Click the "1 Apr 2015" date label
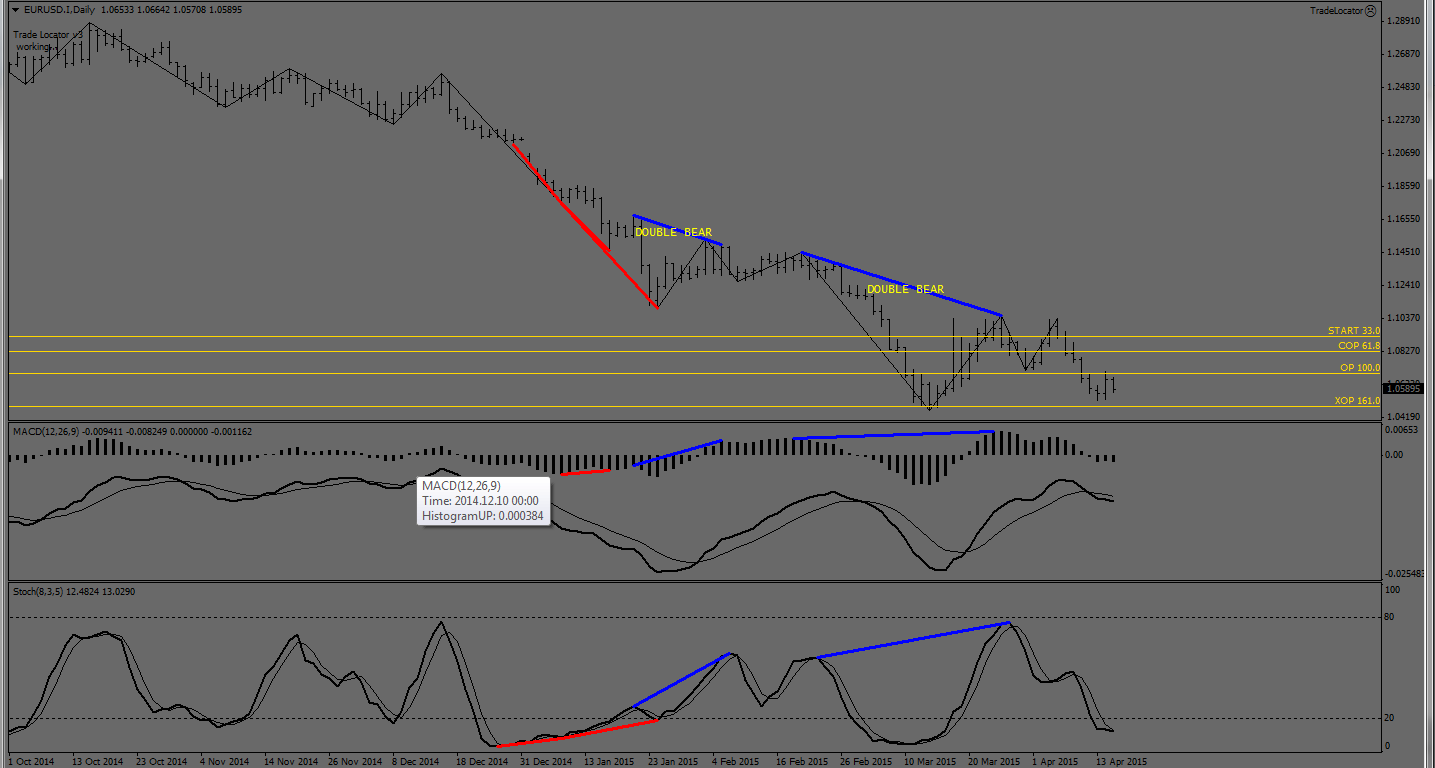 tap(1056, 761)
